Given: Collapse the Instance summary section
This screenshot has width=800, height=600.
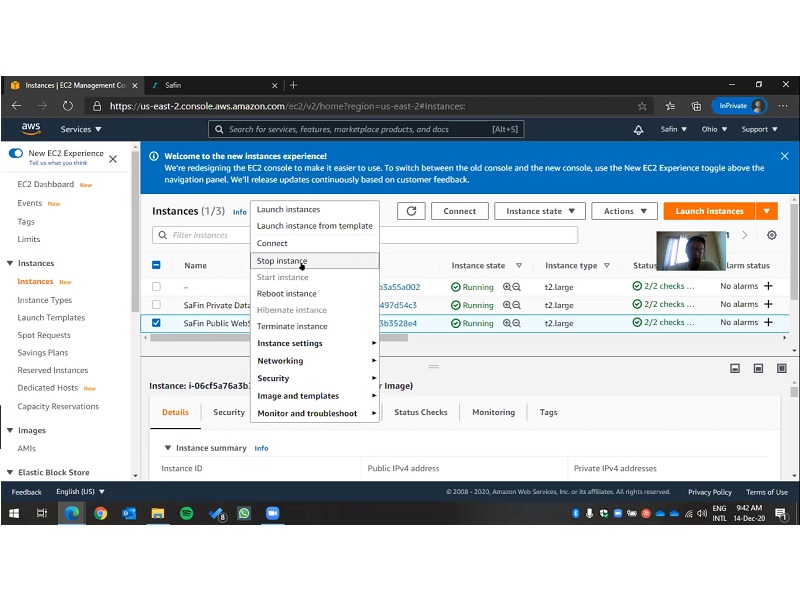Looking at the screenshot, I should coord(167,448).
